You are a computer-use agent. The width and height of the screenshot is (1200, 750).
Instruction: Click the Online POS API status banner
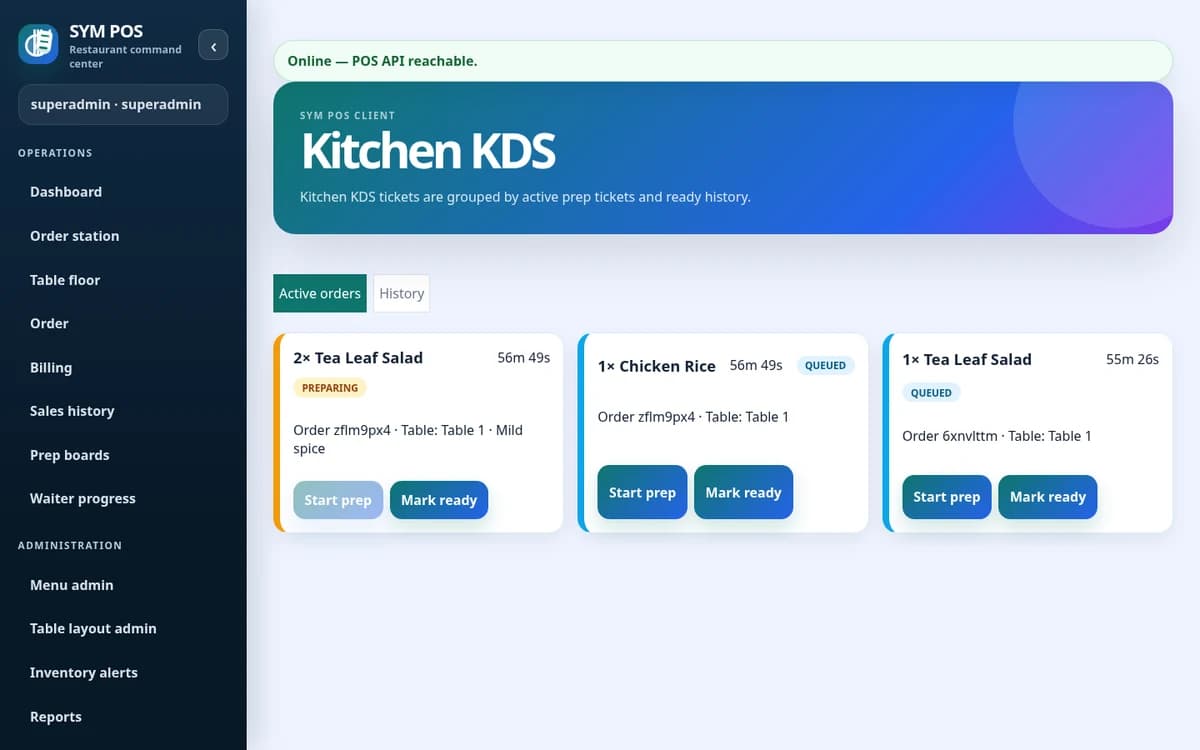tap(723, 61)
